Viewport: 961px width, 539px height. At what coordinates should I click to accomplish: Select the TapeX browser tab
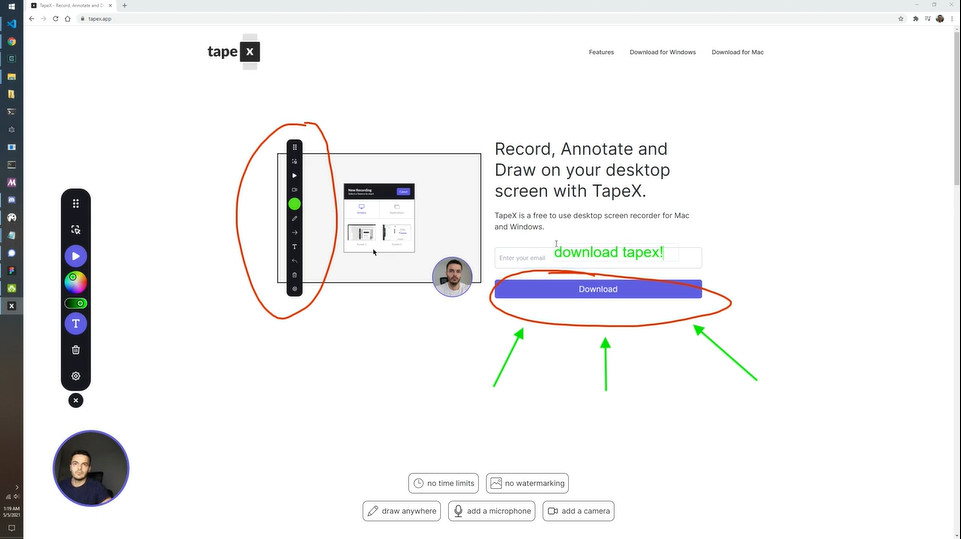coord(71,6)
